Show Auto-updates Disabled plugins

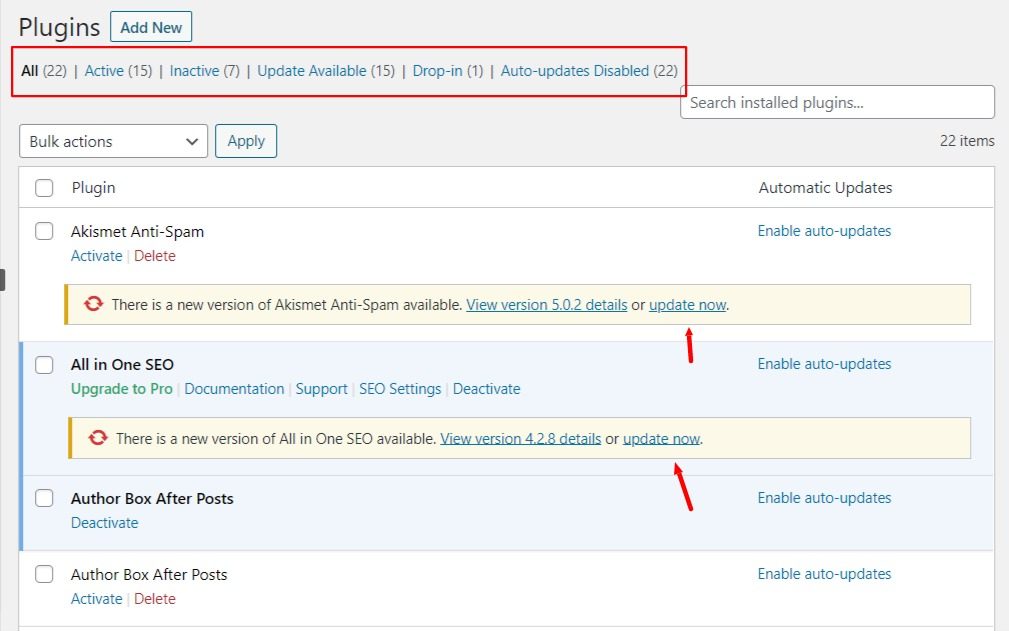click(575, 71)
